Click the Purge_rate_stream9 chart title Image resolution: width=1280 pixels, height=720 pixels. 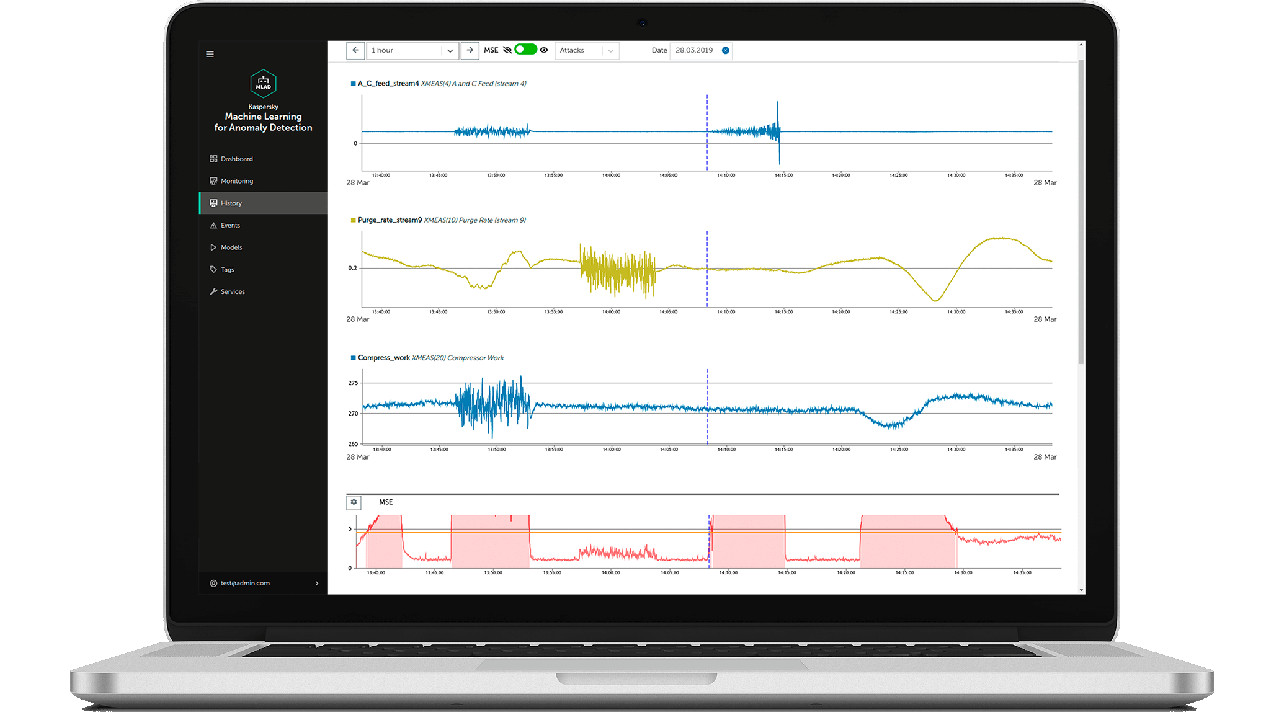[x=442, y=219]
